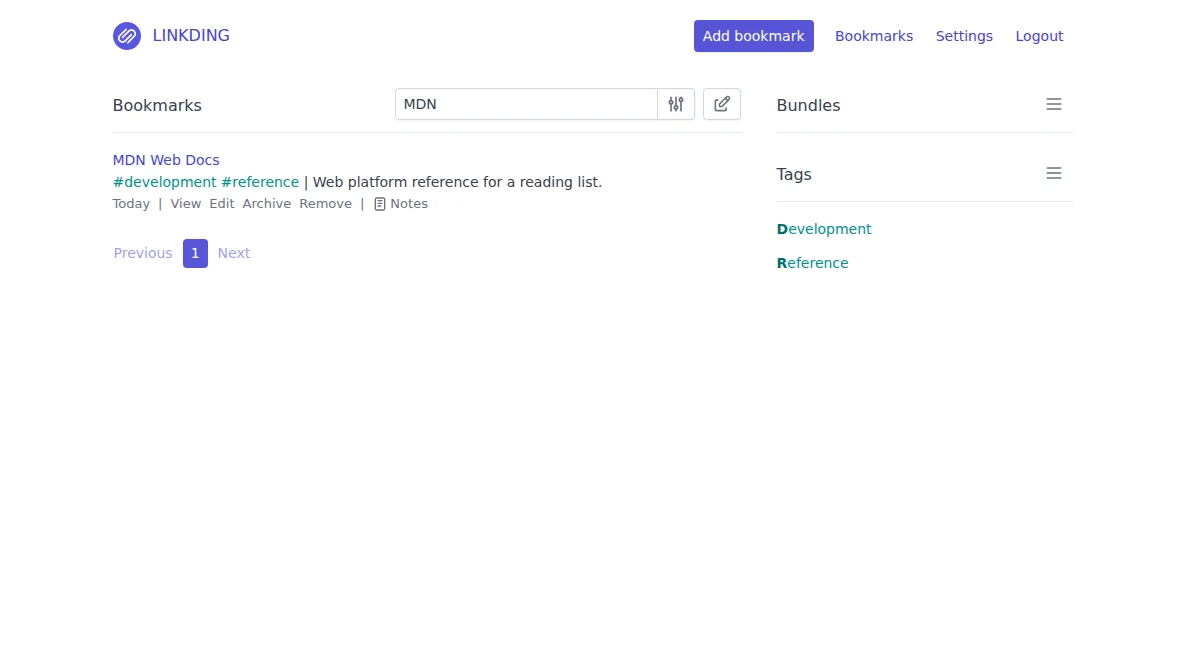Image resolution: width=1200 pixels, height=650 pixels.
Task: Open the search filter options icon
Action: [676, 104]
